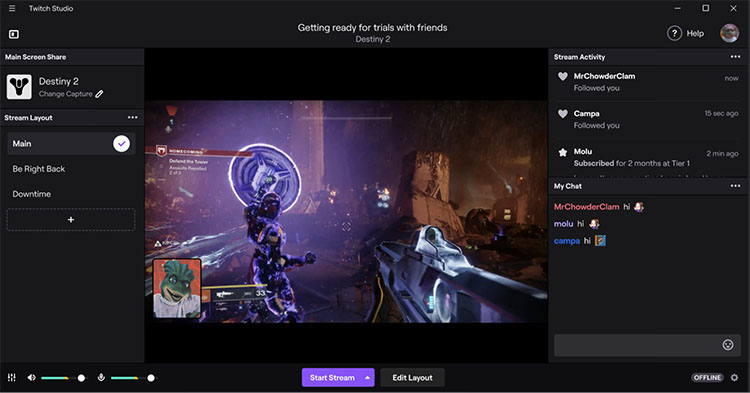Click the My Chat header label

(568, 186)
